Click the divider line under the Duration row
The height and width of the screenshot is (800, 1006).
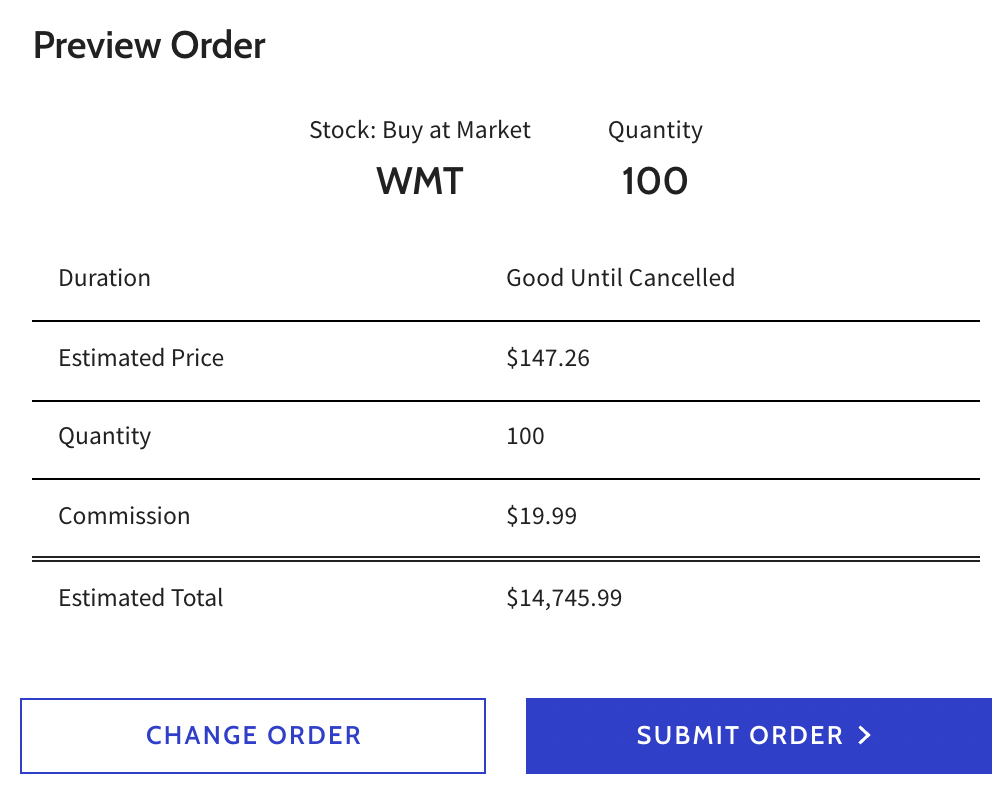click(x=505, y=321)
